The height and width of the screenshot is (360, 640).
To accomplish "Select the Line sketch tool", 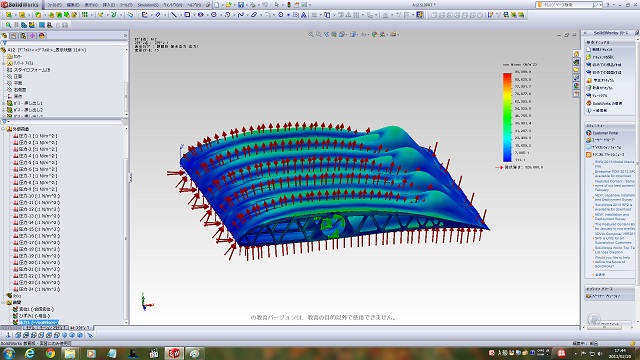I will pos(173,15).
